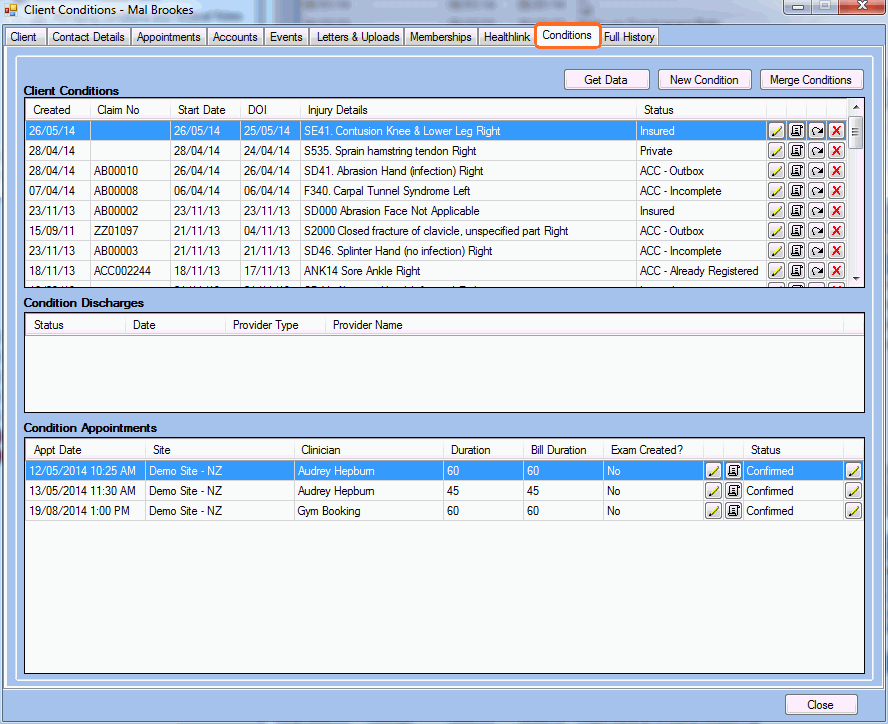Click arrow icon on Abrasion Hand (infection) row
Image resolution: width=888 pixels, height=724 pixels.
(x=816, y=171)
